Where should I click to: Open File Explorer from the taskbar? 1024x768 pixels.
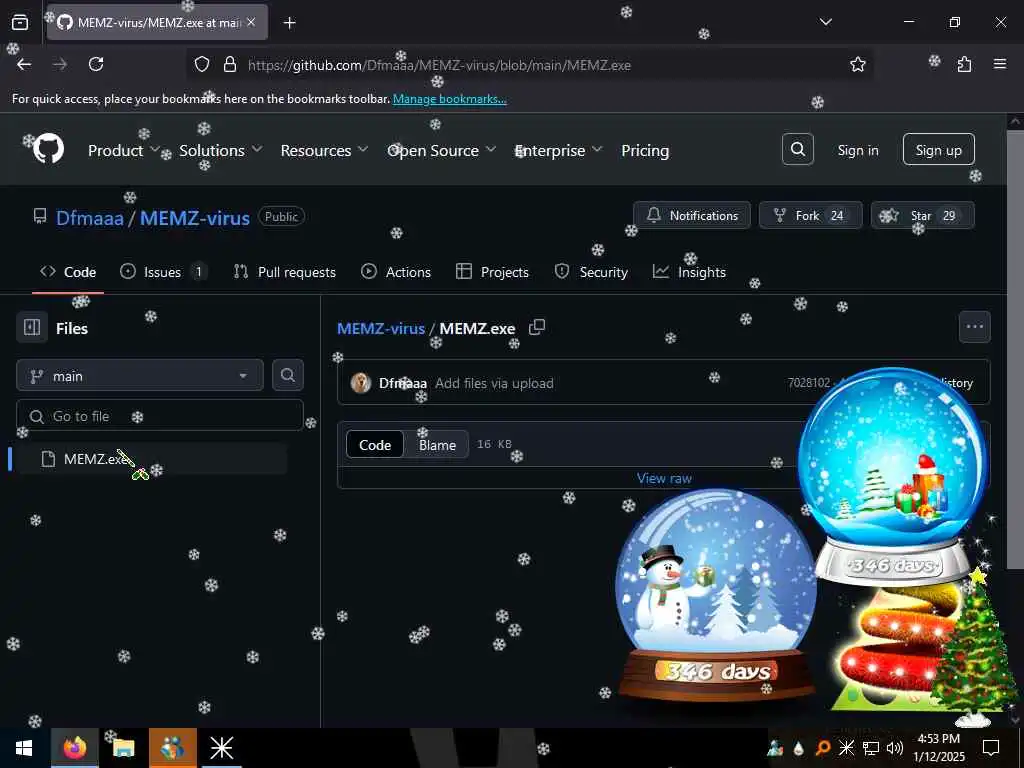point(123,748)
